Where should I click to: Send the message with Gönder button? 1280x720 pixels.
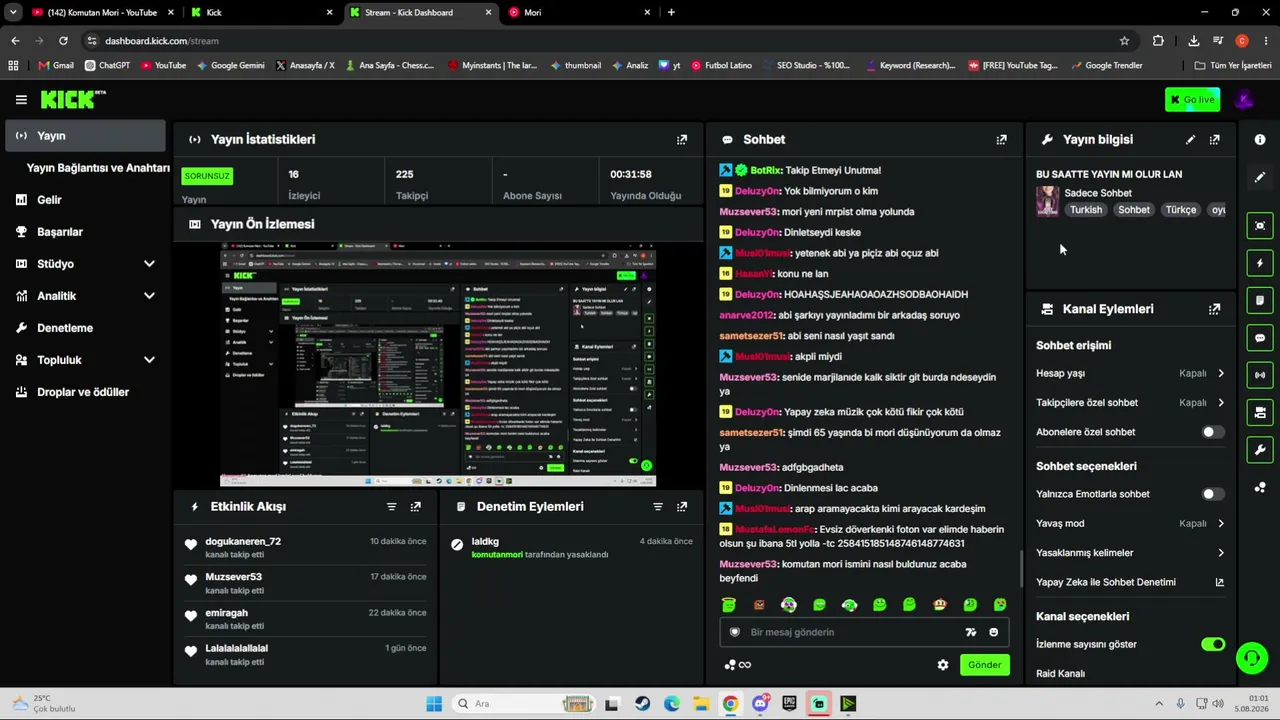click(x=984, y=665)
